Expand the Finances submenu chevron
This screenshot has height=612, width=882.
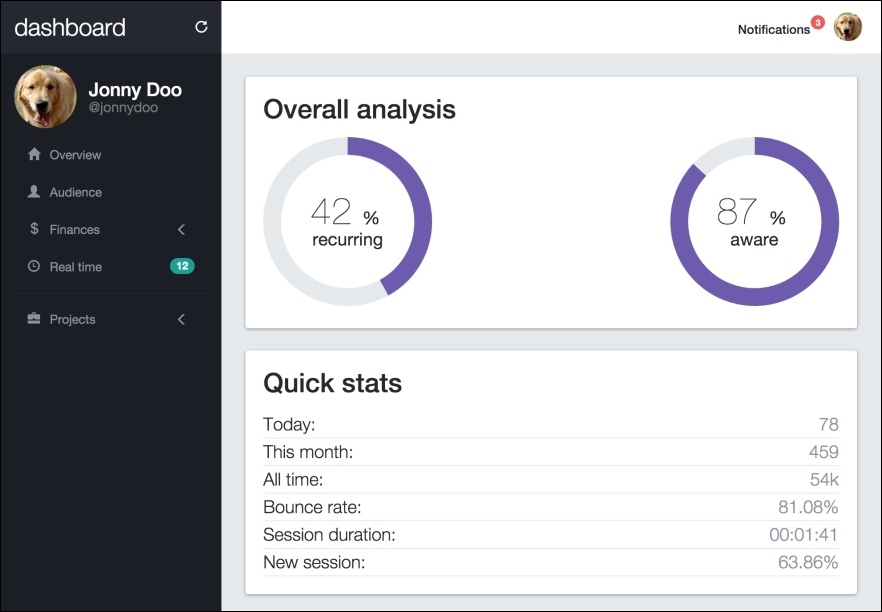(181, 229)
